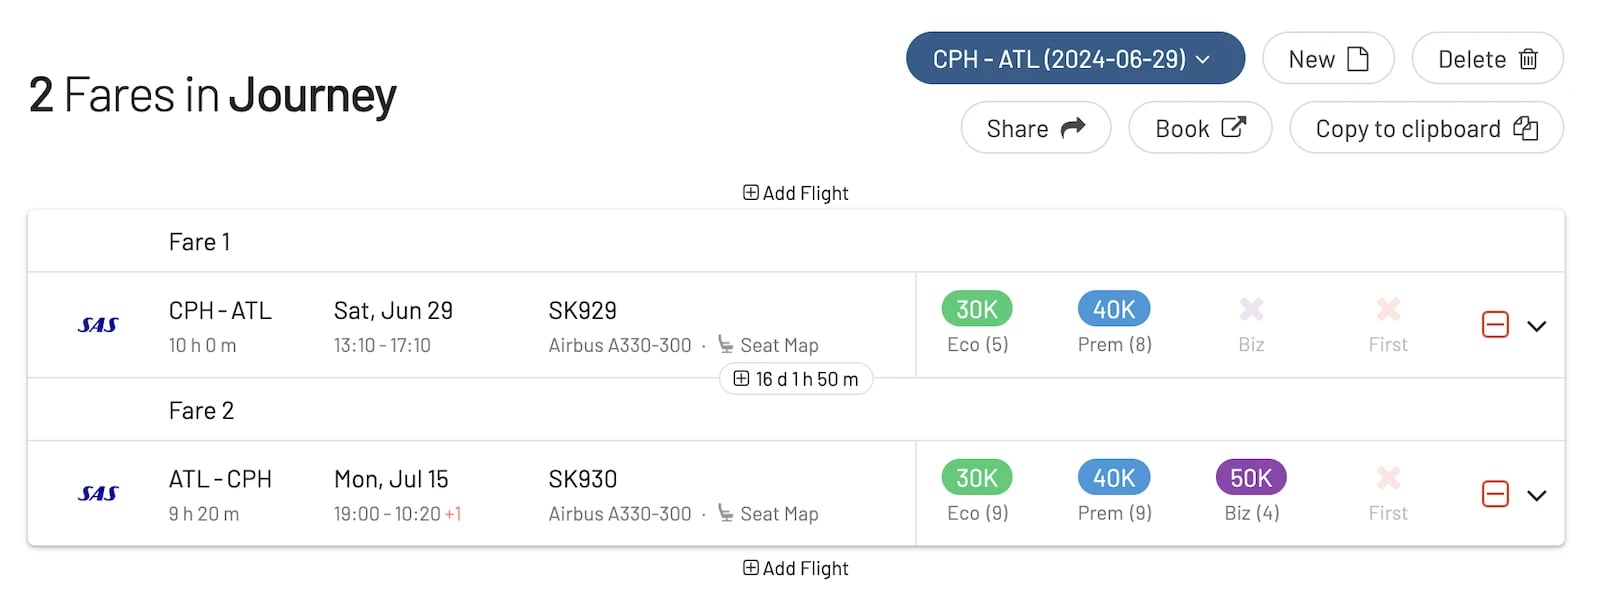The height and width of the screenshot is (600, 1600).
Task: Click unavailable Biz X icon for SK929
Action: click(1251, 309)
